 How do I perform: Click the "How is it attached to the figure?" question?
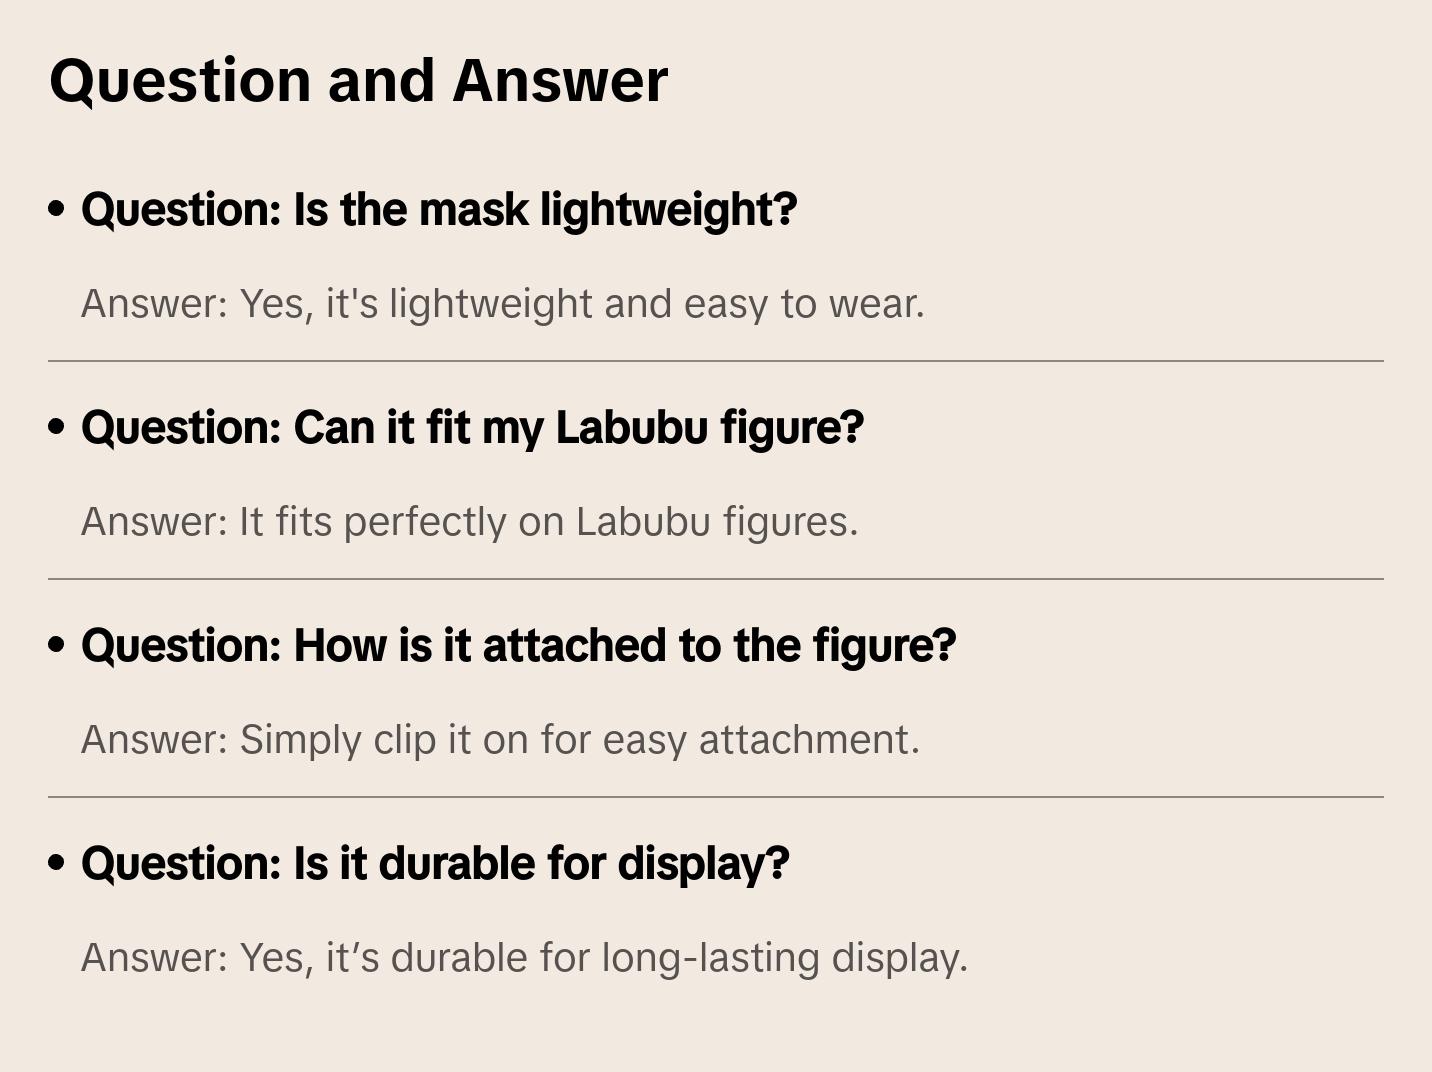pos(518,645)
